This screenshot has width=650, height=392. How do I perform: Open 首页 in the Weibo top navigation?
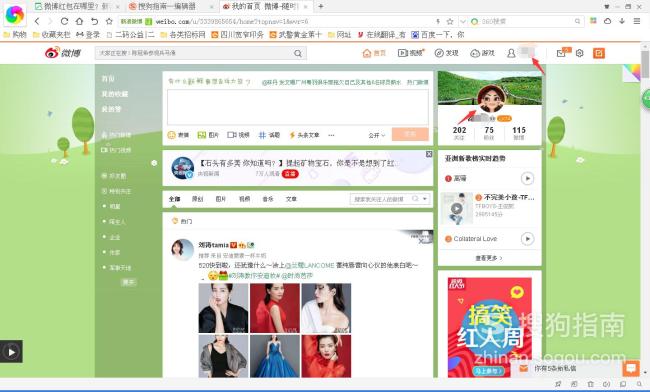point(374,53)
